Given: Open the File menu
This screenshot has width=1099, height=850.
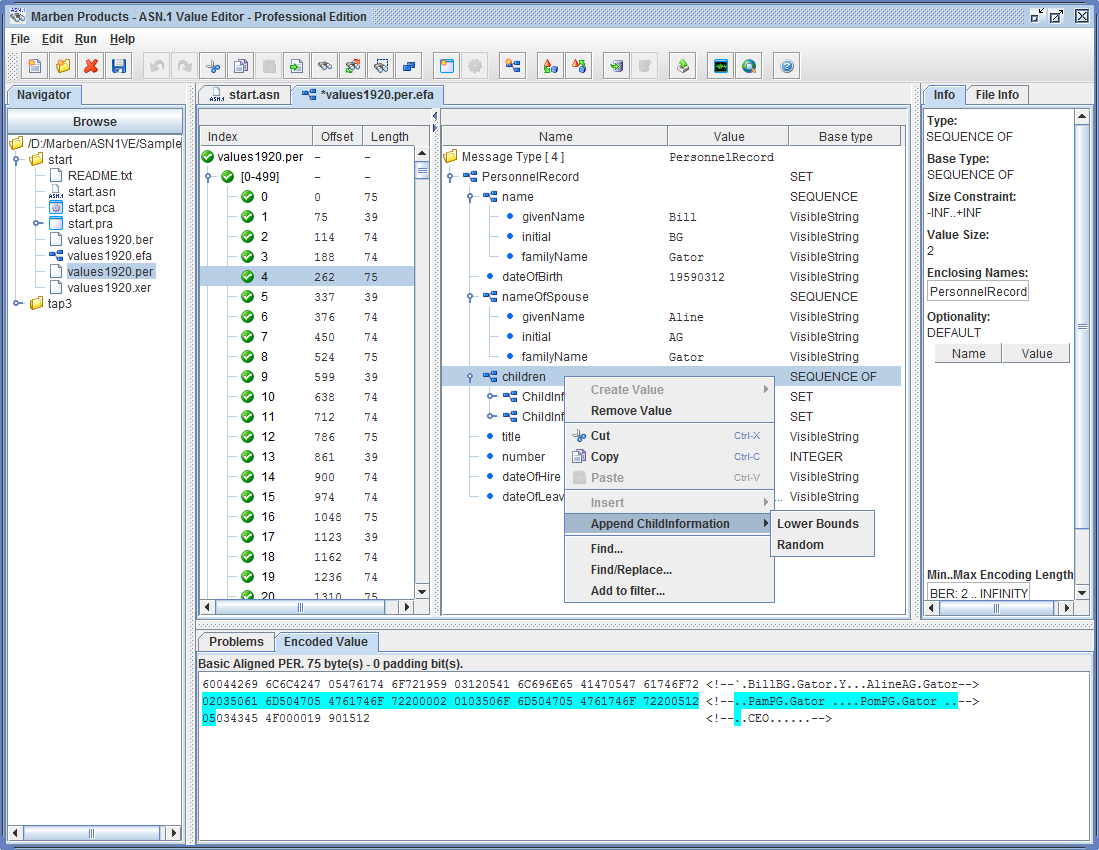Looking at the screenshot, I should pyautogui.click(x=20, y=39).
